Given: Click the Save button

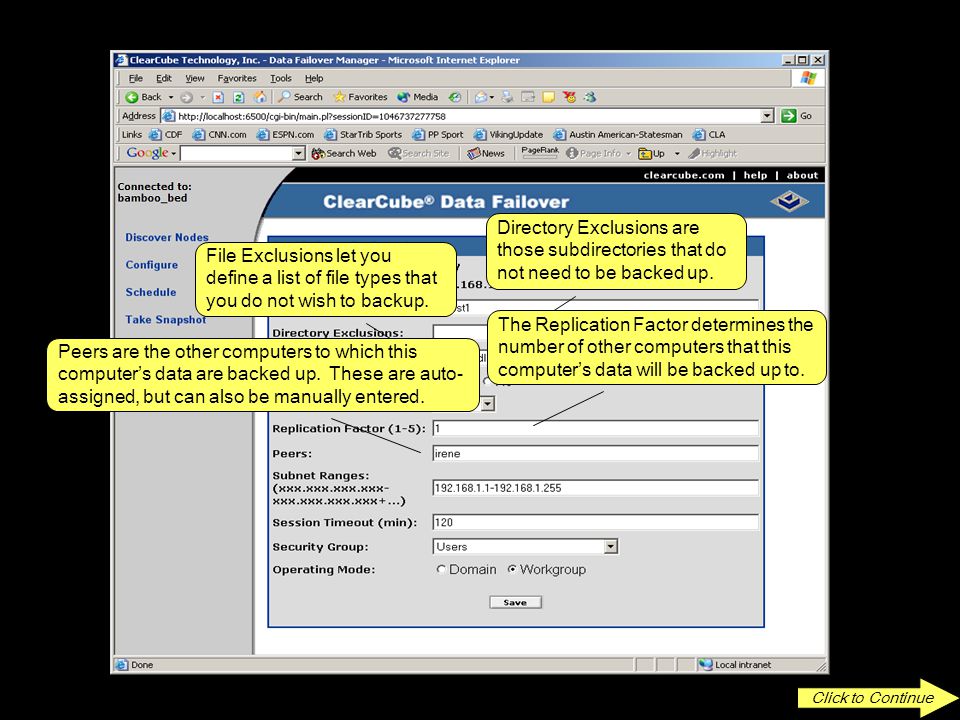Looking at the screenshot, I should coord(516,602).
